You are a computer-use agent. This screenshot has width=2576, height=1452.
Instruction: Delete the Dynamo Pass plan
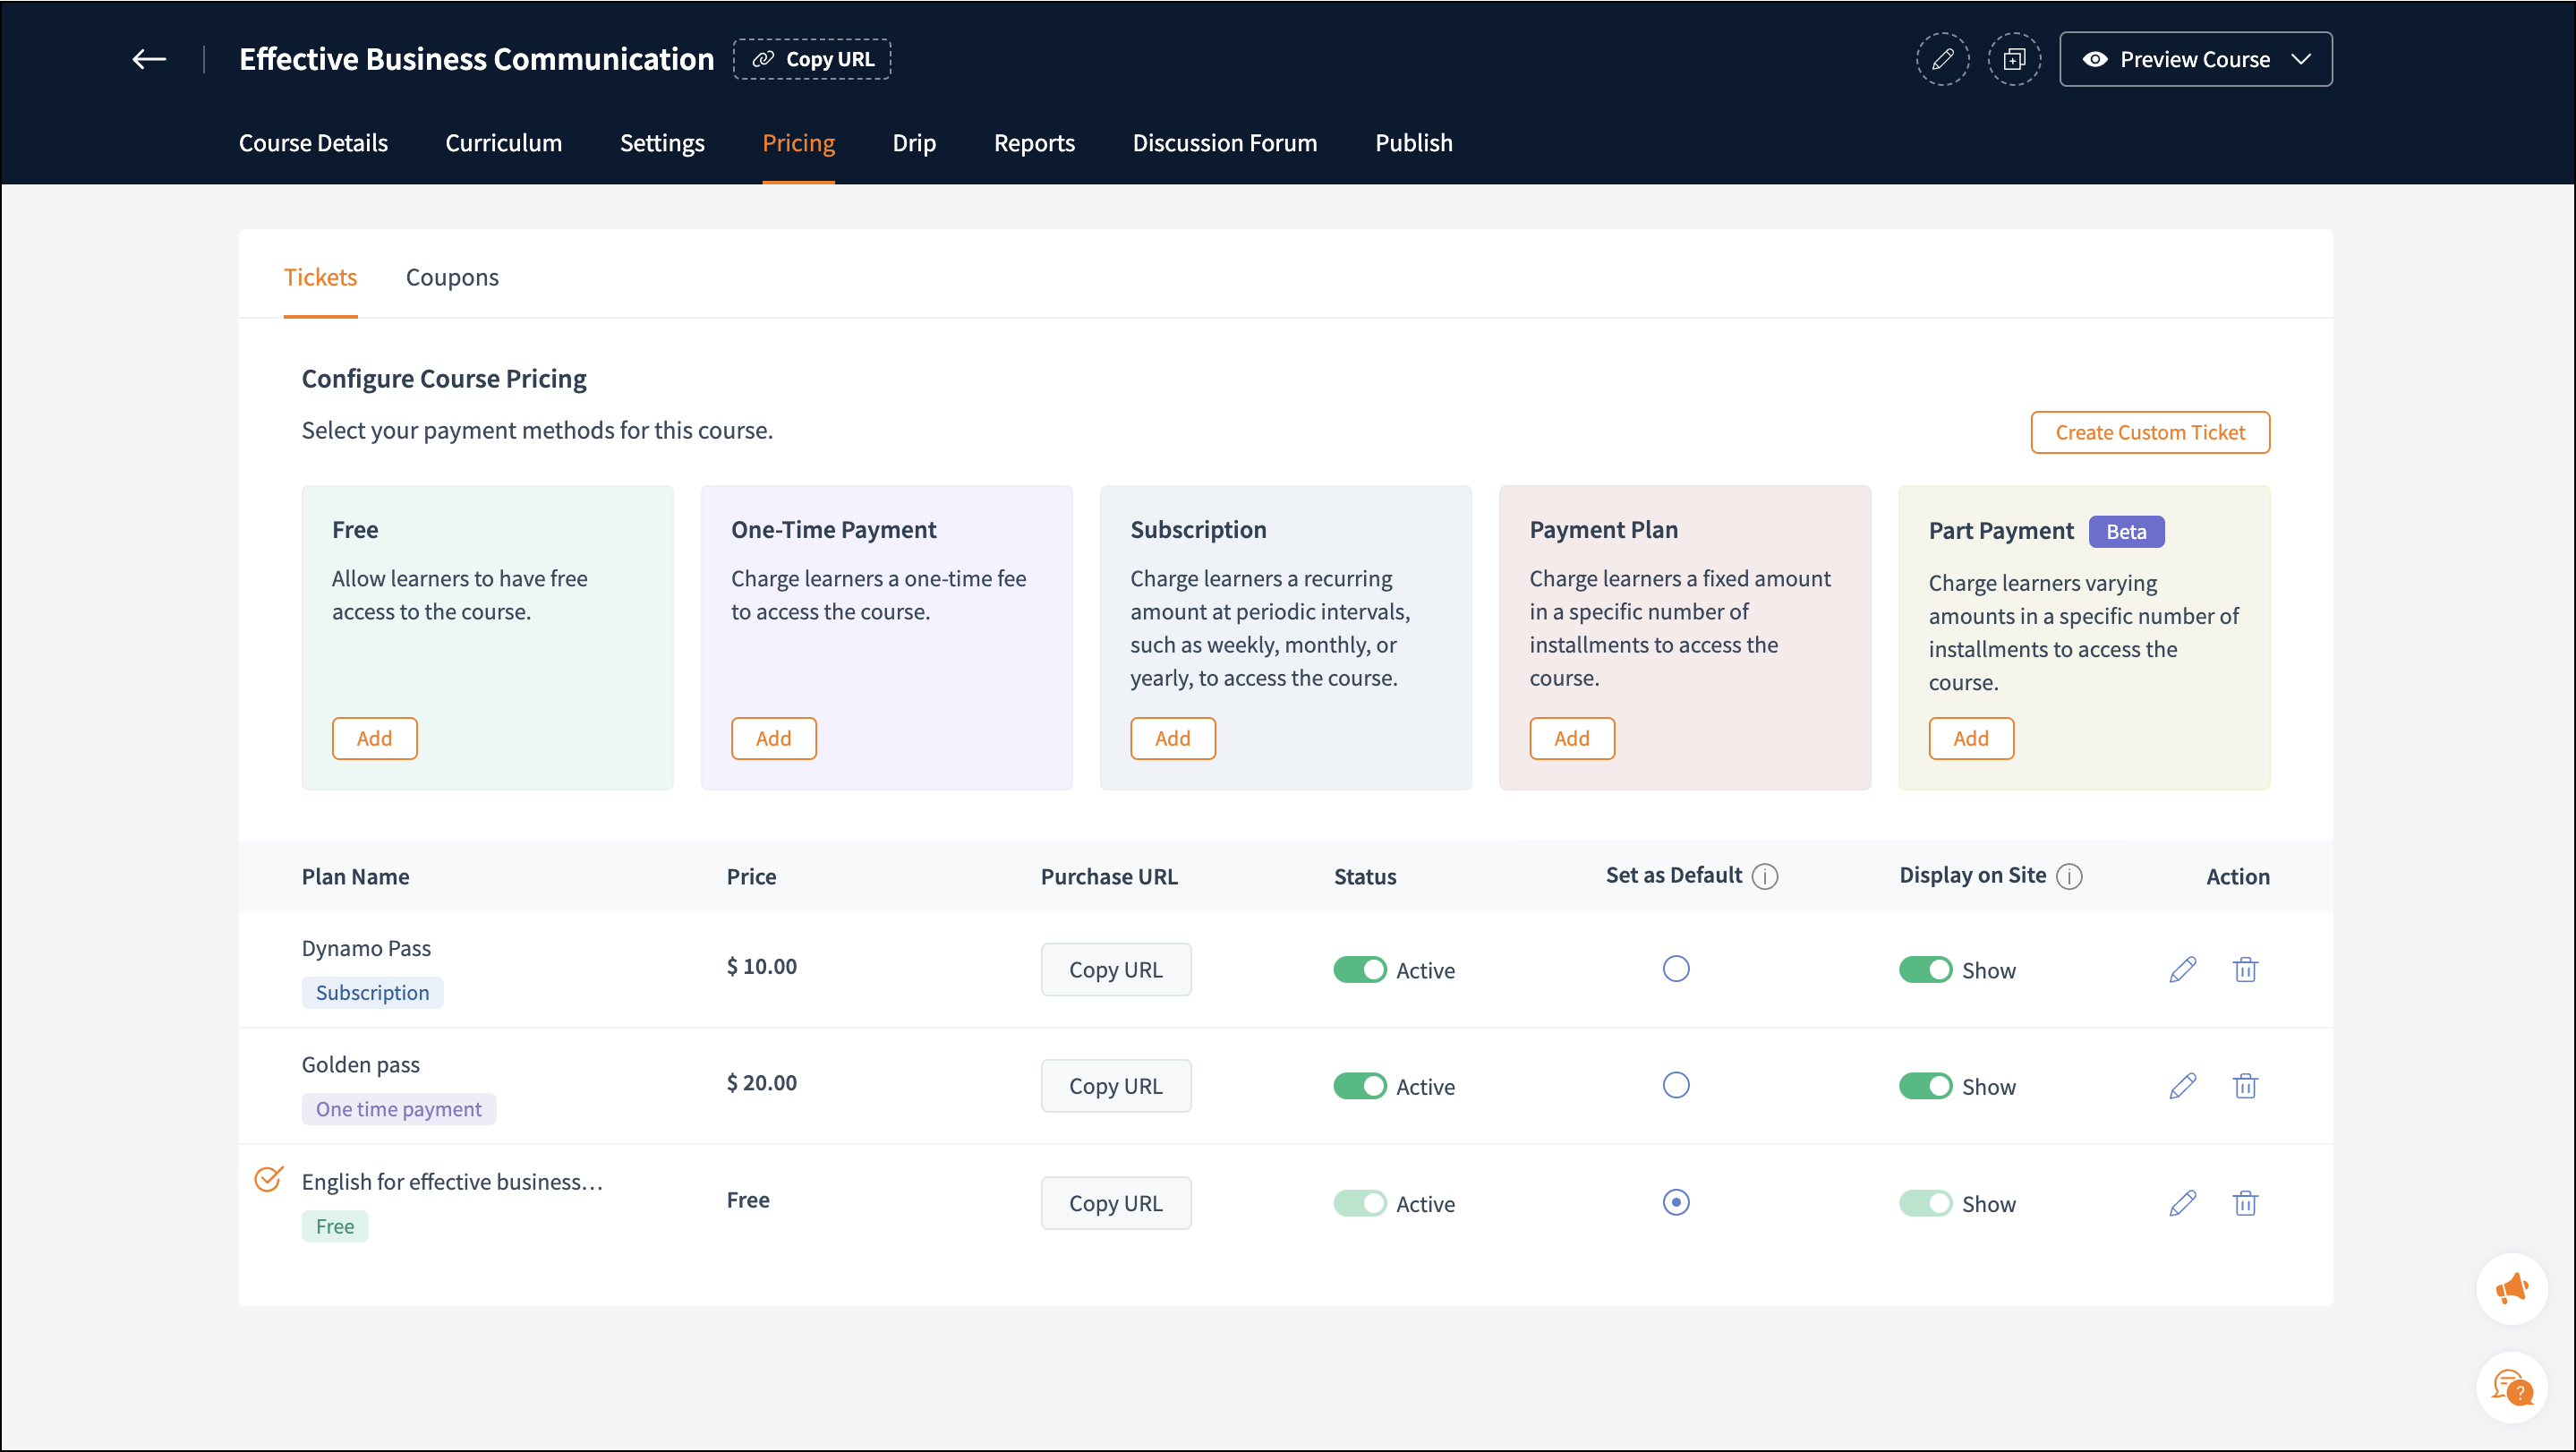pyautogui.click(x=2245, y=969)
